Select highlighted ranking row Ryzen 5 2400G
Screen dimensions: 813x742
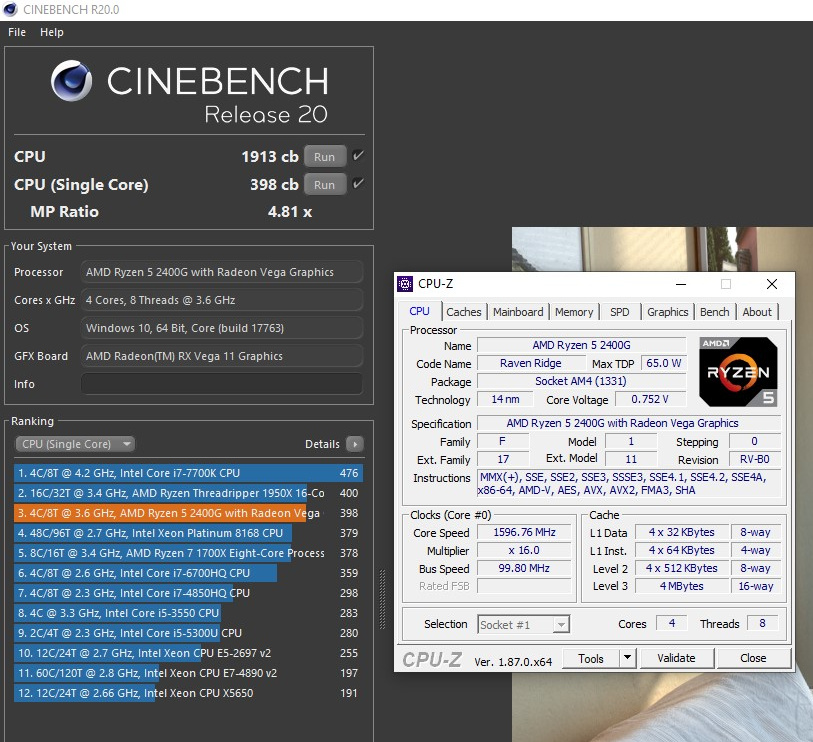(x=188, y=513)
